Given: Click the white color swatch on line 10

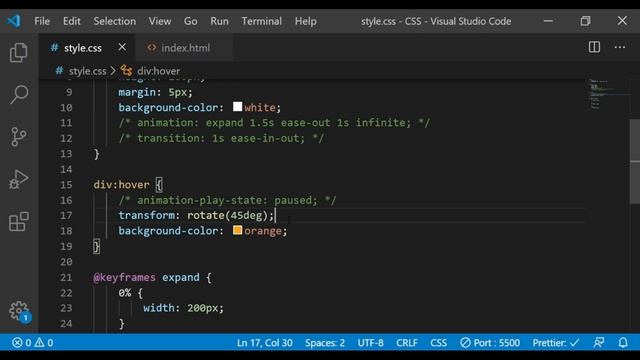Looking at the screenshot, I should [x=238, y=107].
